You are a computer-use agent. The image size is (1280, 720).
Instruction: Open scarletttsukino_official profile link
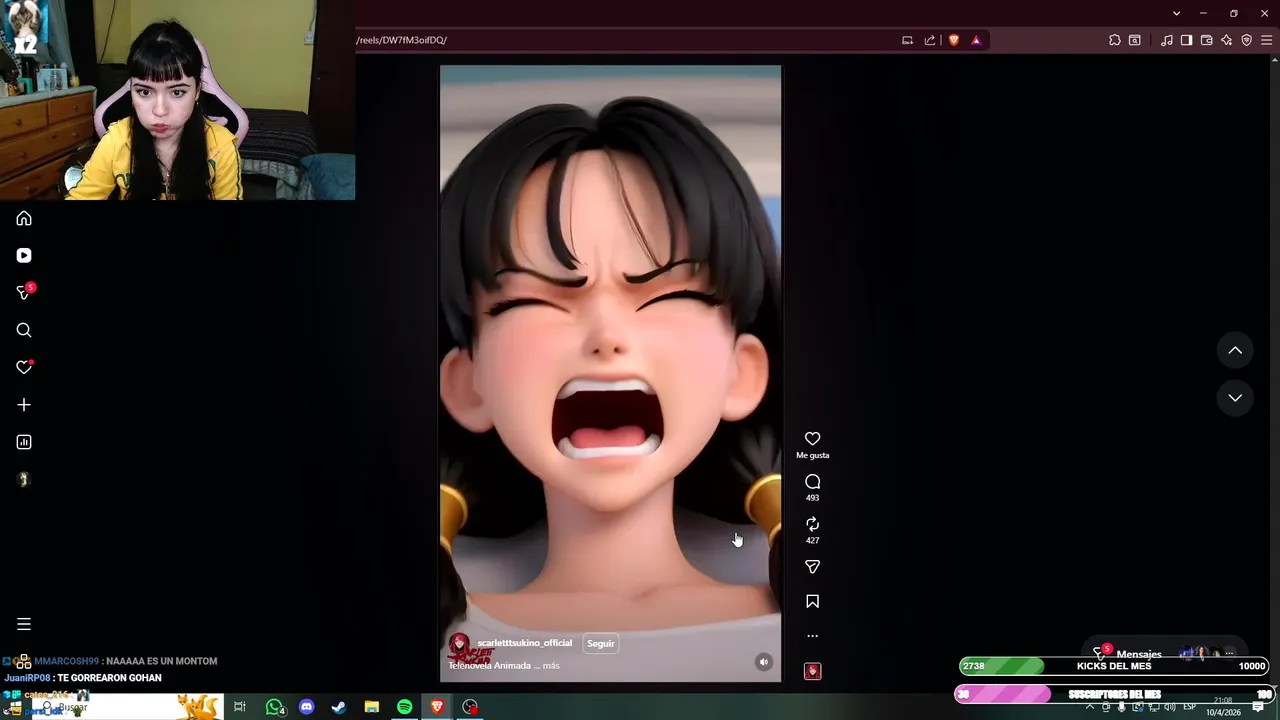[524, 643]
